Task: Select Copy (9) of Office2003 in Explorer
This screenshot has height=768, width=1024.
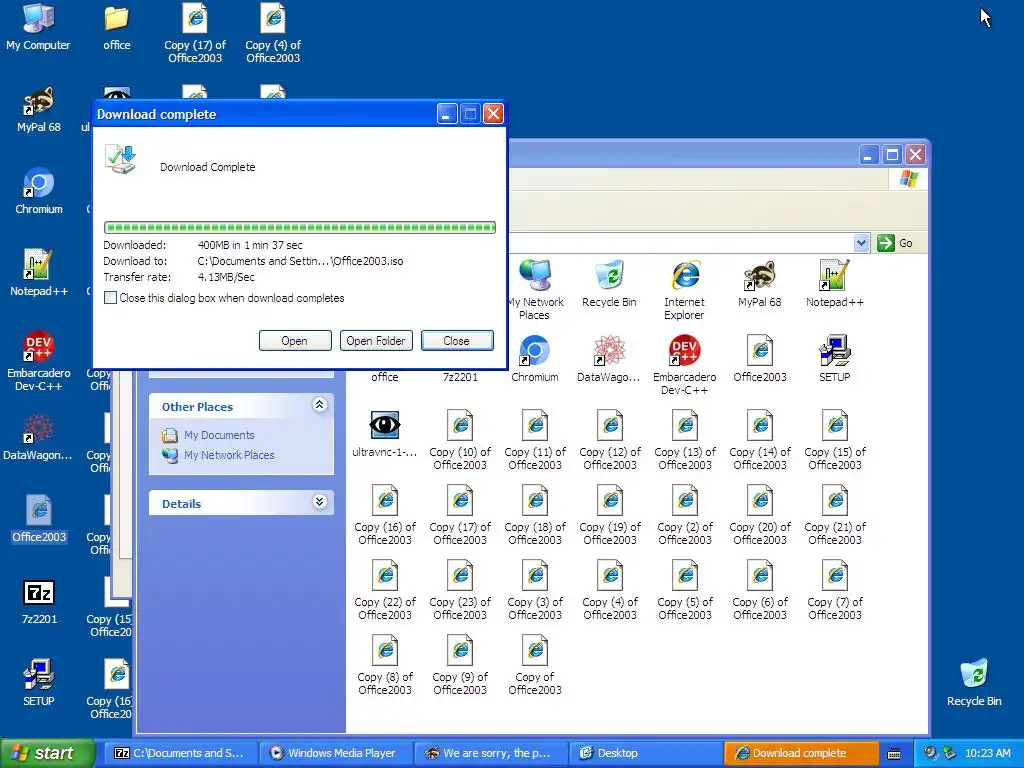Action: tap(460, 665)
